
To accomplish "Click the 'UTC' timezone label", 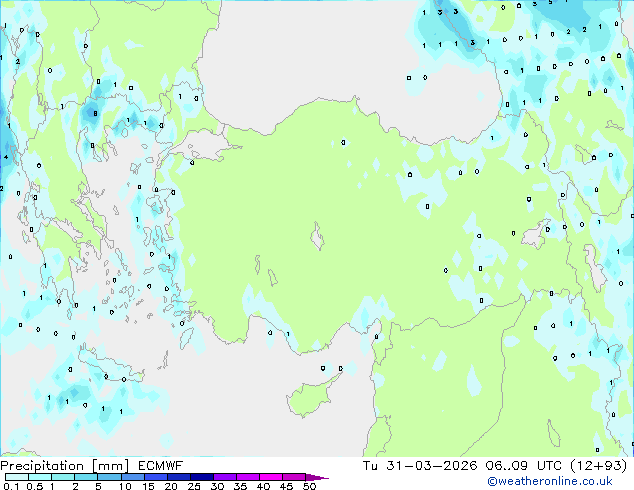I will [x=549, y=466].
